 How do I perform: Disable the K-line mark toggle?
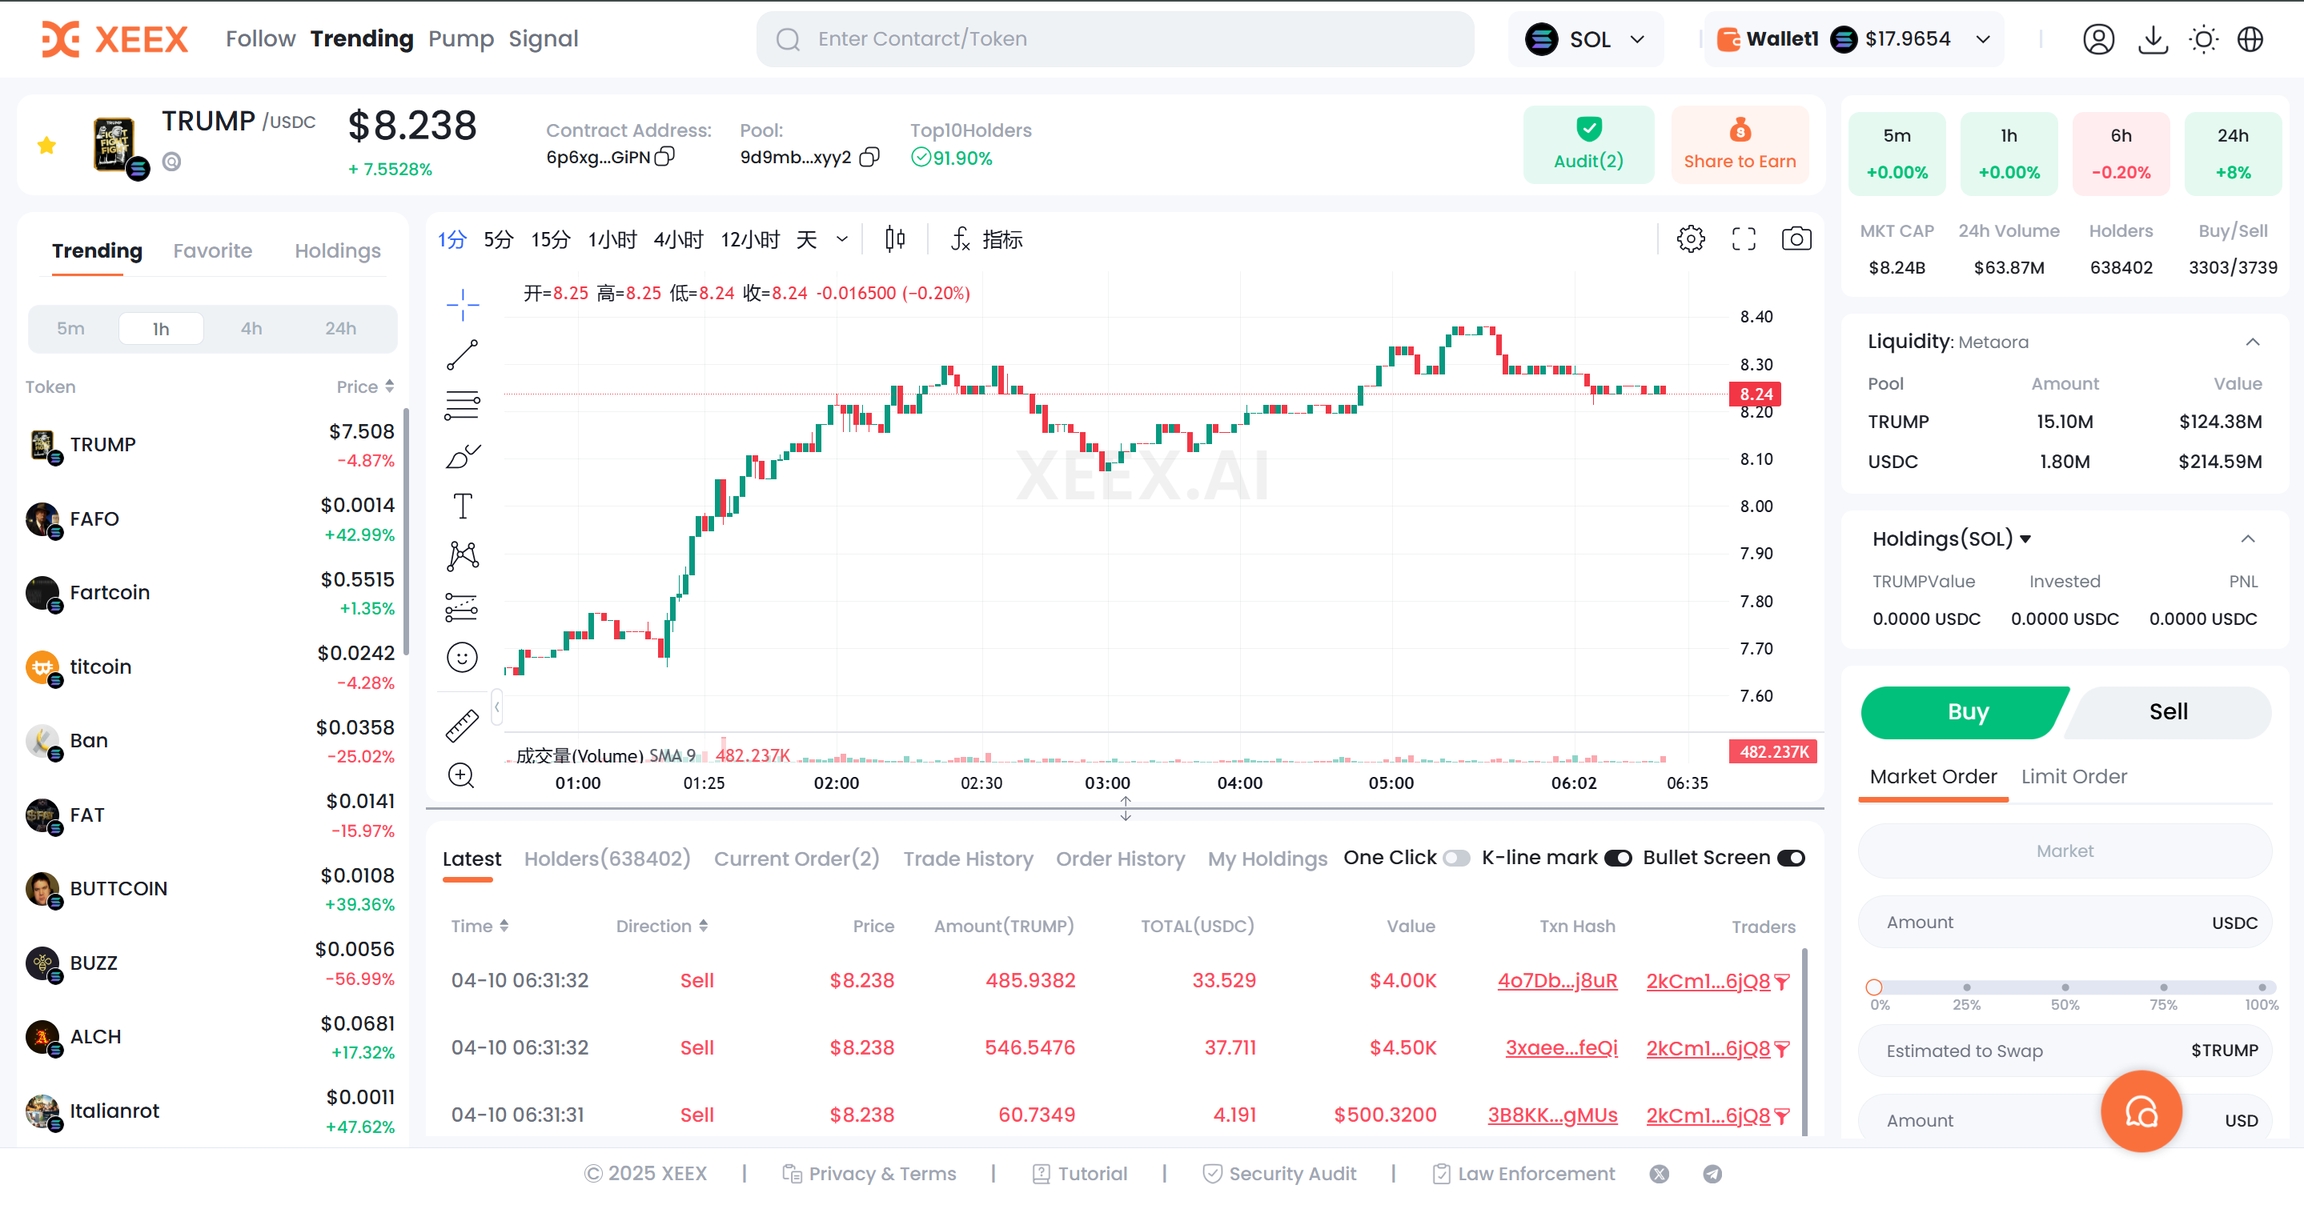tap(1617, 858)
